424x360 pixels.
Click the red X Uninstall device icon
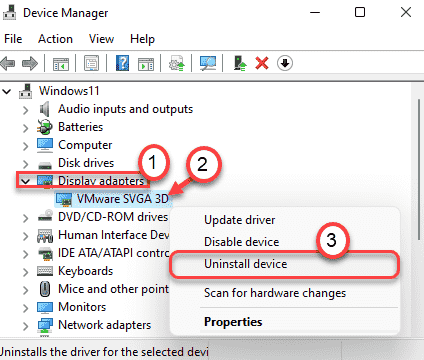[262, 63]
